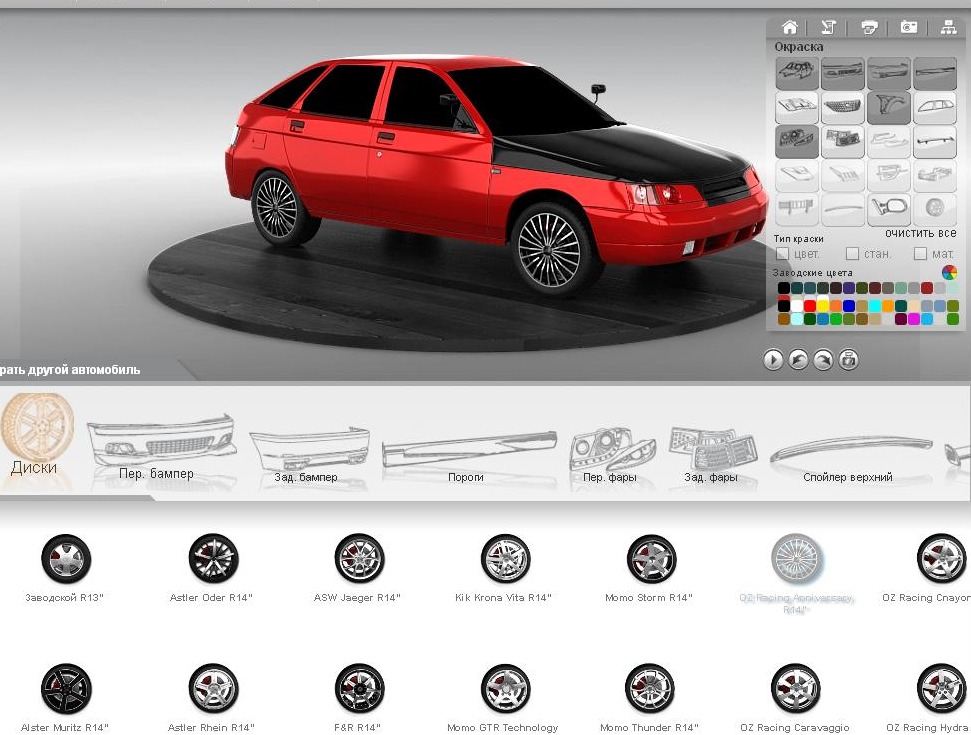Select taillights in the paint grid
Viewport: 971px width, 735px height.
point(843,142)
